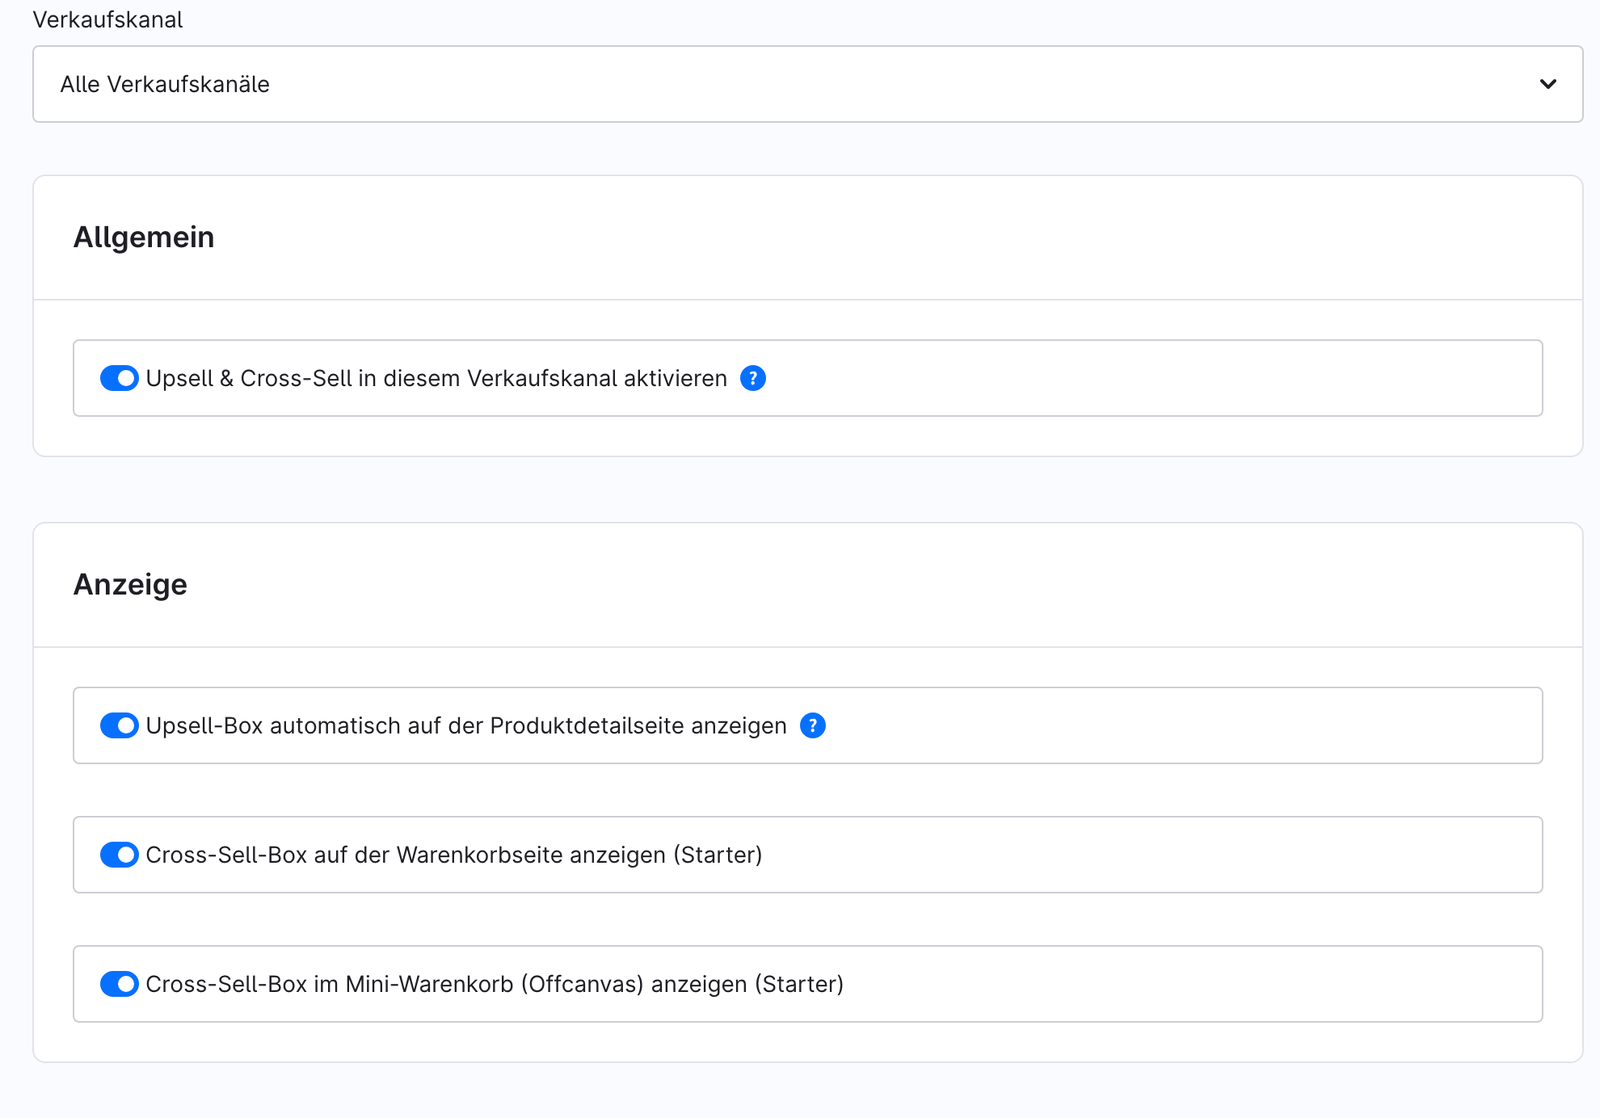Click label text Cross-Sell-Box im Mini-Warenkorb (Offcanvas)
The image size is (1600, 1118).
(x=495, y=984)
